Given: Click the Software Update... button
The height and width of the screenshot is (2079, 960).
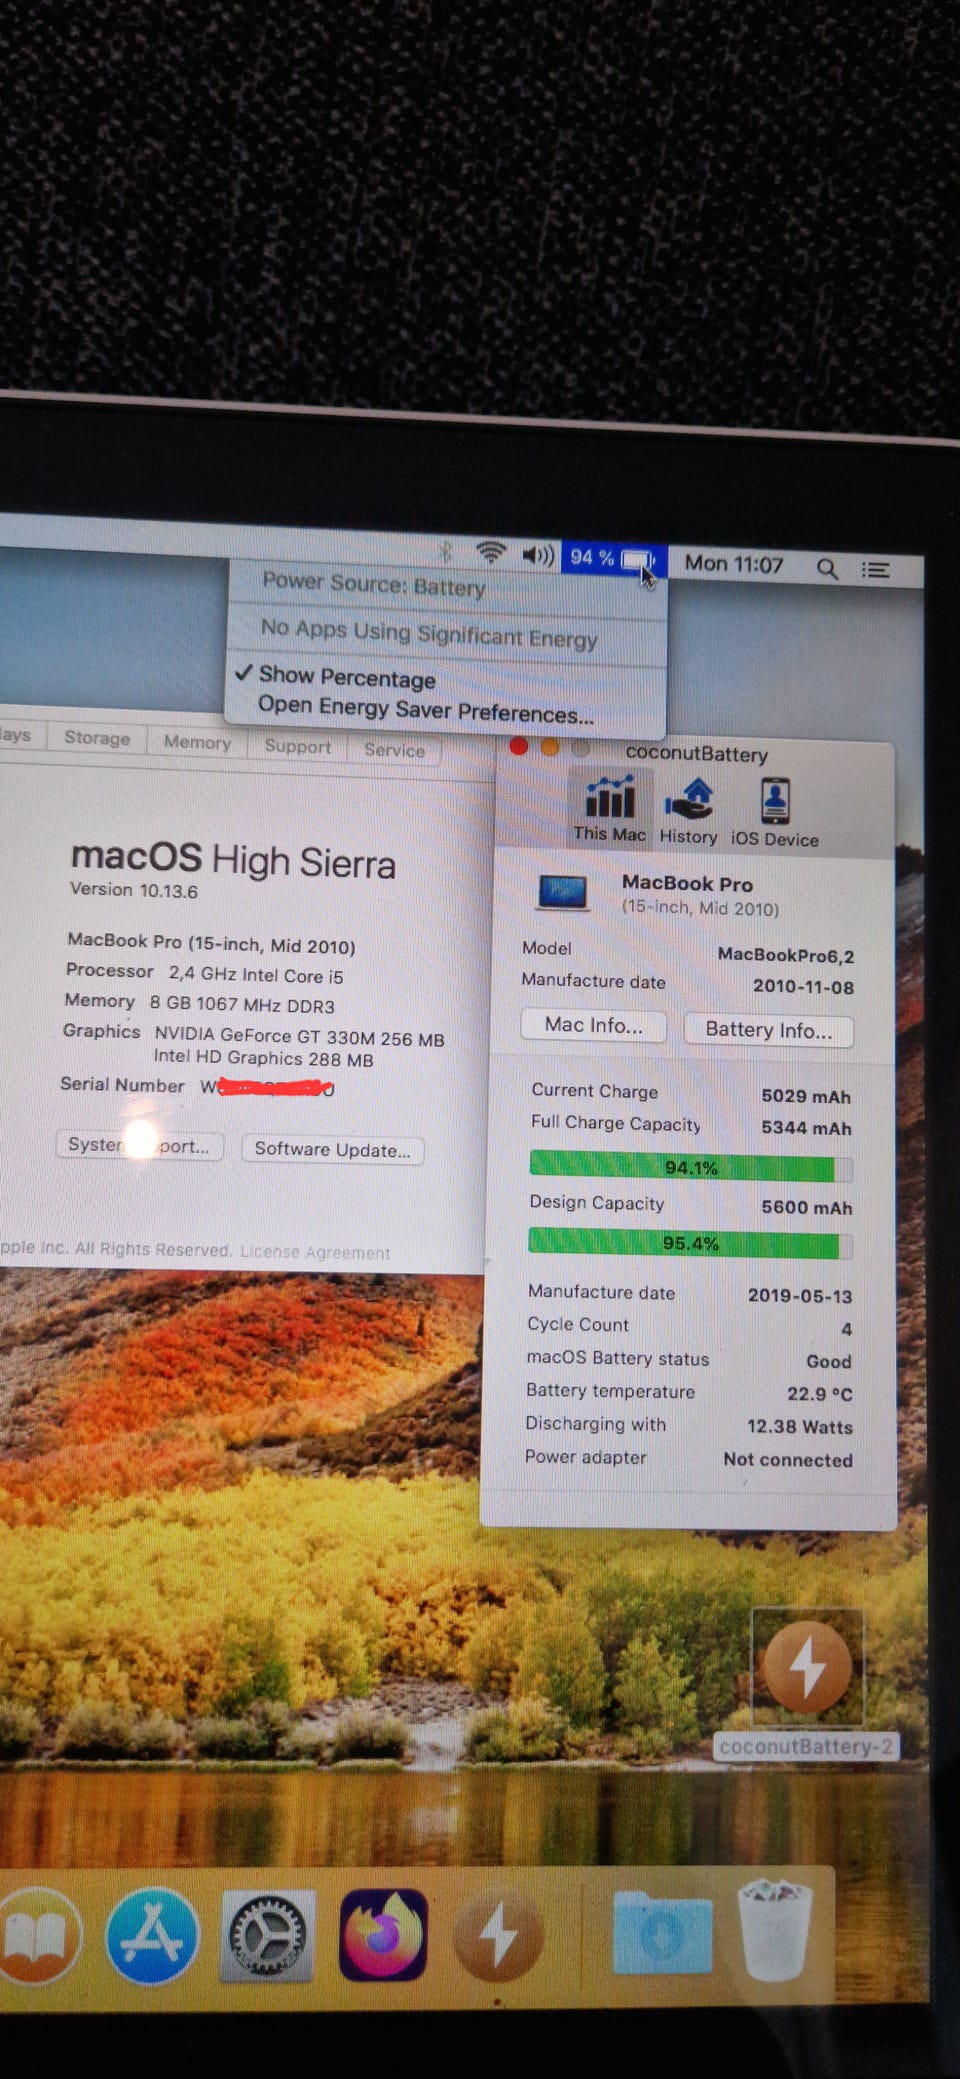Looking at the screenshot, I should tap(332, 1149).
